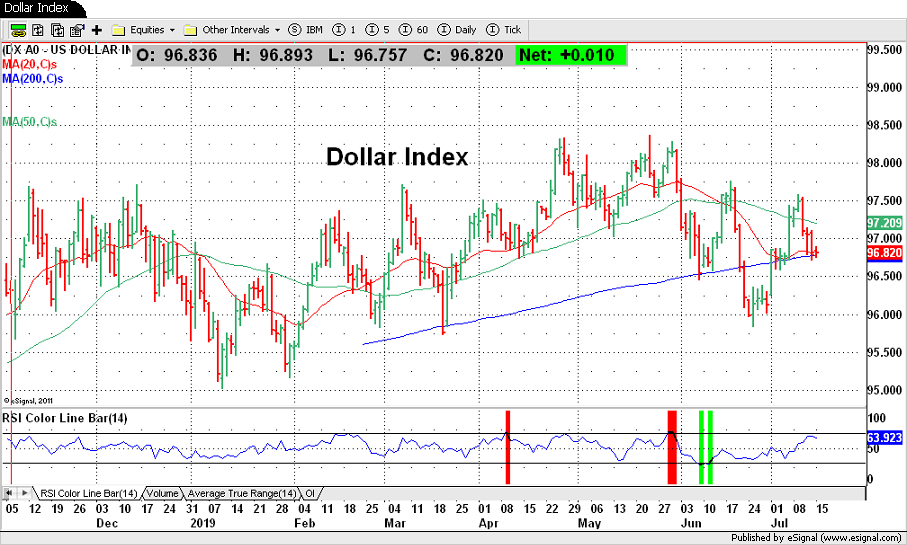
Task: Click the first green RSI signal bar in June
Action: click(701, 447)
